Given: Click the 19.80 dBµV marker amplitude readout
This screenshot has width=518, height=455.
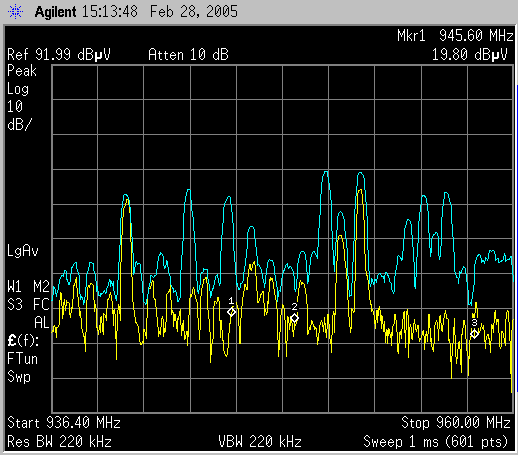Looking at the screenshot, I should (469, 55).
